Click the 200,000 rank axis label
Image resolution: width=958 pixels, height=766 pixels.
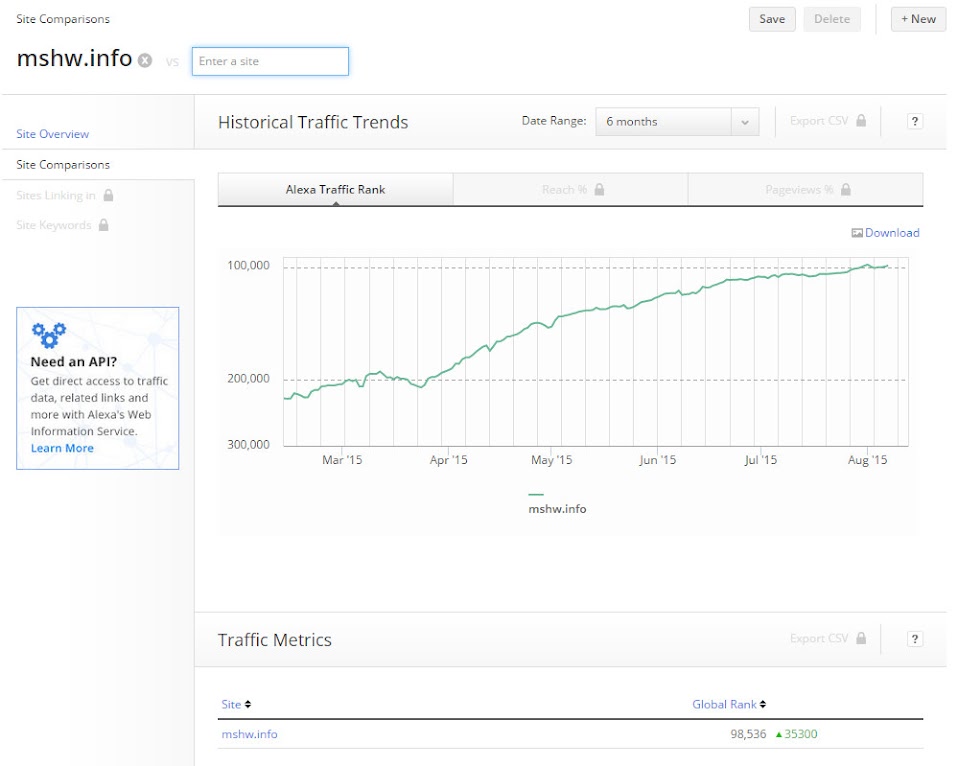pyautogui.click(x=248, y=378)
